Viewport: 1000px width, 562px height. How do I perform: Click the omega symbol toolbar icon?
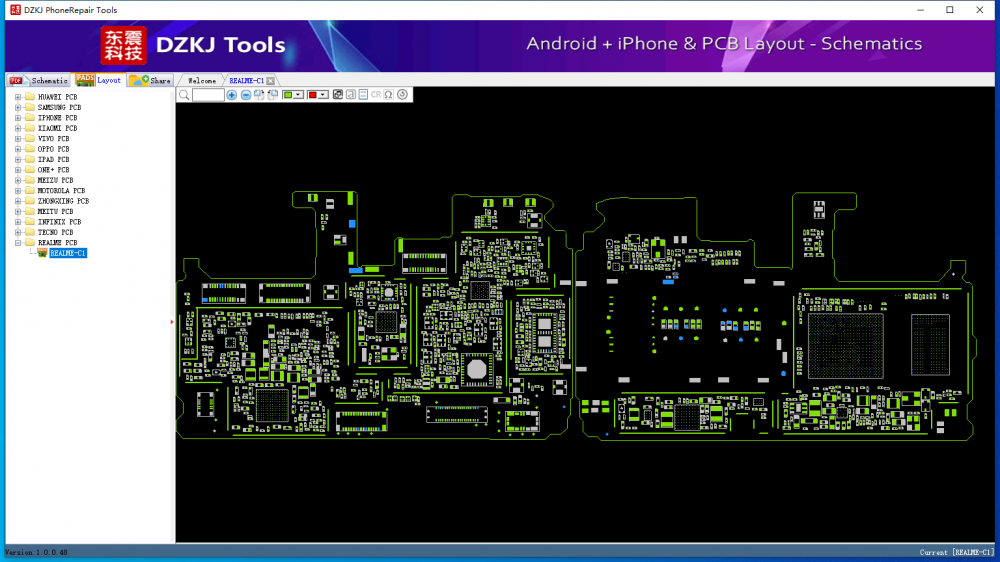[389, 95]
